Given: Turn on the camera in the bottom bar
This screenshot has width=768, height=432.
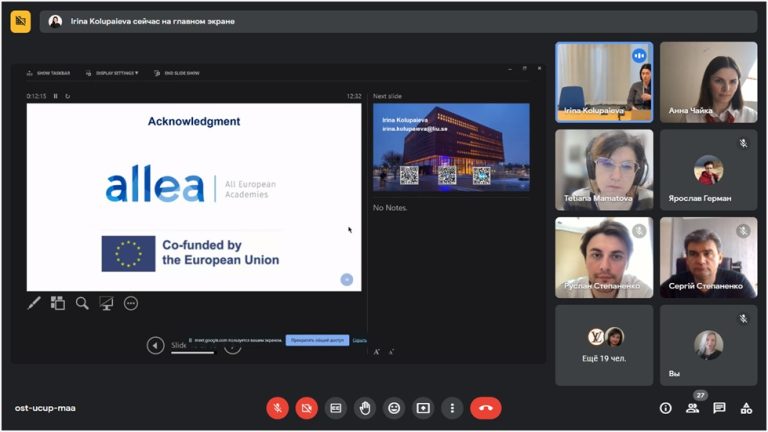Looking at the screenshot, I should click(x=307, y=408).
